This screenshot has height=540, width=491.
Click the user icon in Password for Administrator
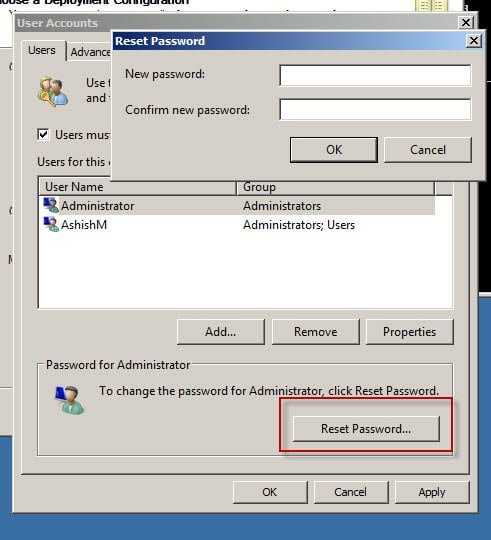click(70, 400)
